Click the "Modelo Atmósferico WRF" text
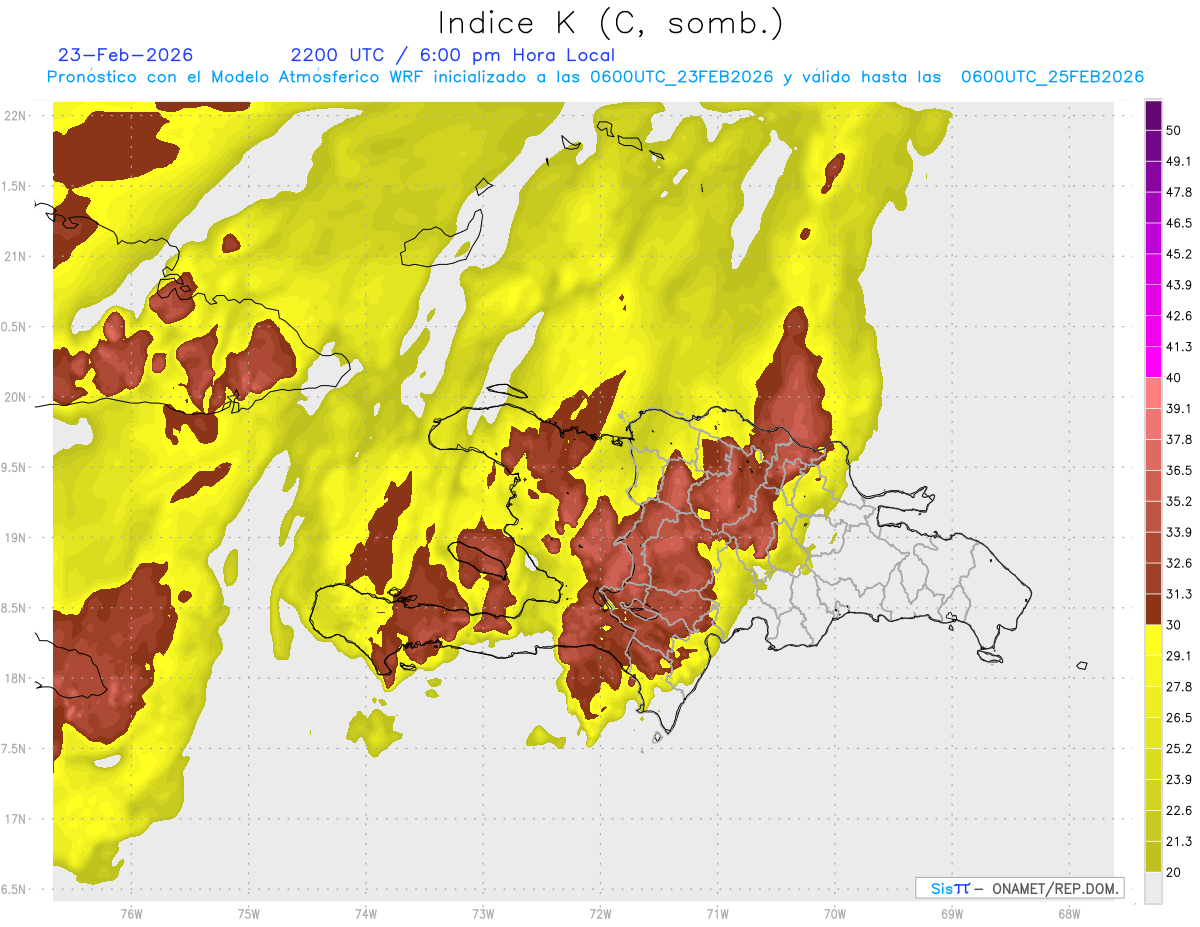The height and width of the screenshot is (927, 1200). coord(302,77)
